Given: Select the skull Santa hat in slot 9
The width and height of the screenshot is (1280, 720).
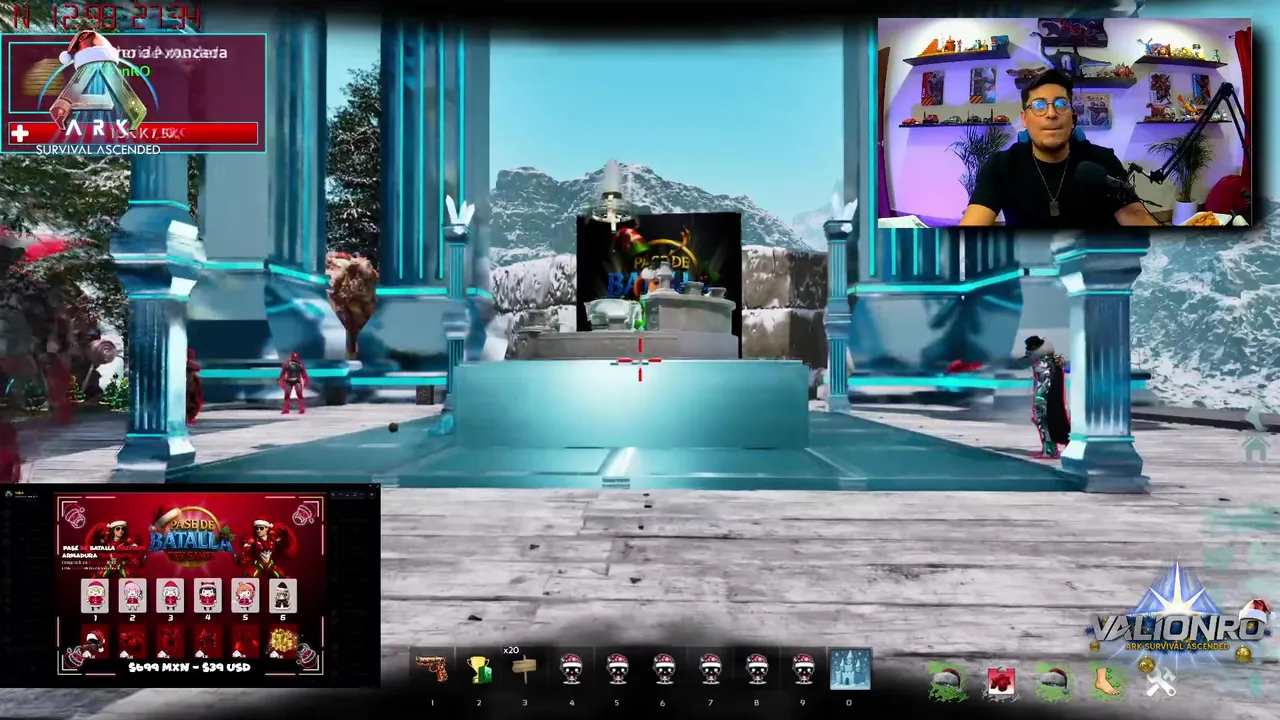Looking at the screenshot, I should pos(803,669).
